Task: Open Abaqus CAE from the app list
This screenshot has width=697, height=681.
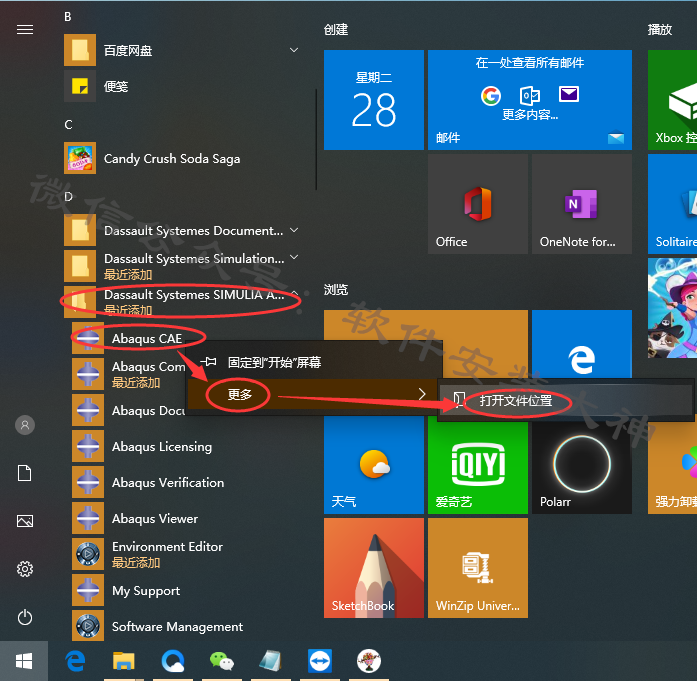Action: 147,338
